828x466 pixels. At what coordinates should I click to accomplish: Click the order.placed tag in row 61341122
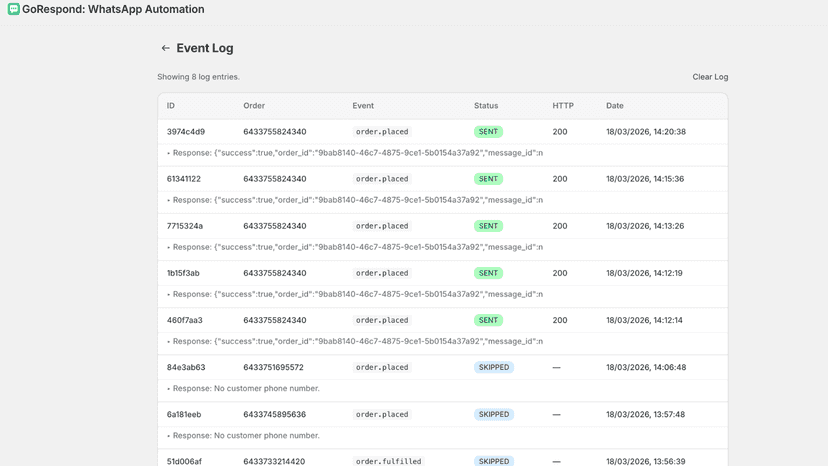coord(382,179)
